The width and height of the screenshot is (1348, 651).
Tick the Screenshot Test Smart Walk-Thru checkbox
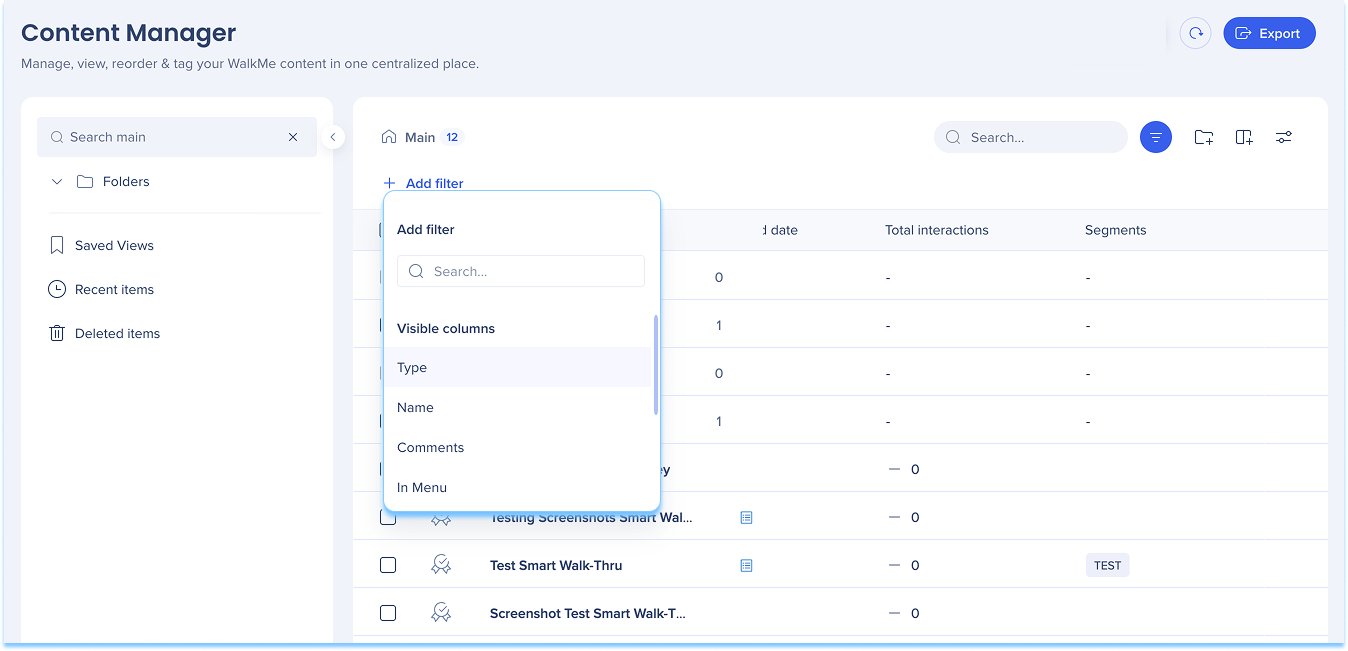pyautogui.click(x=388, y=613)
